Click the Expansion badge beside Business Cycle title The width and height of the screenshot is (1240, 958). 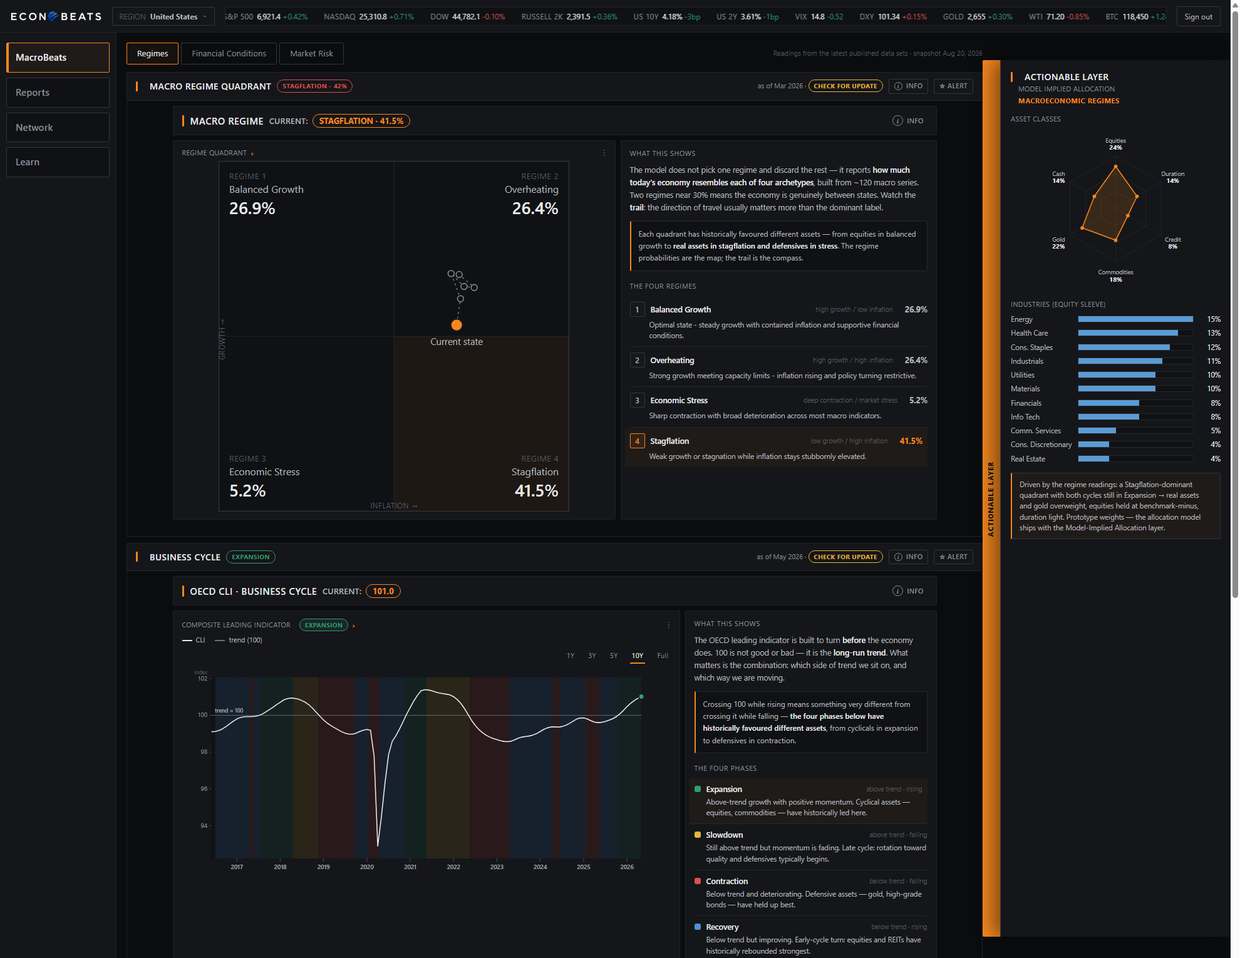click(251, 557)
